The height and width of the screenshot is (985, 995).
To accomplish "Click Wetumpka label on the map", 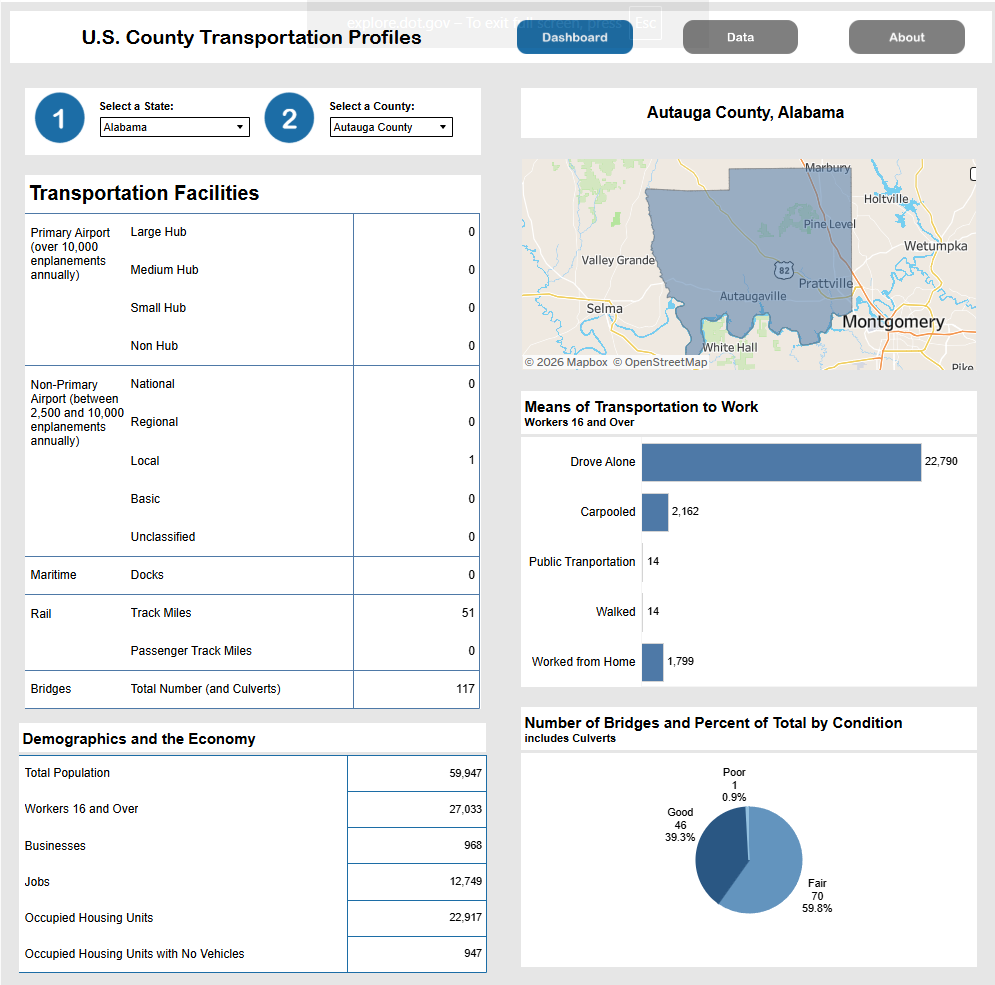I will pos(935,246).
